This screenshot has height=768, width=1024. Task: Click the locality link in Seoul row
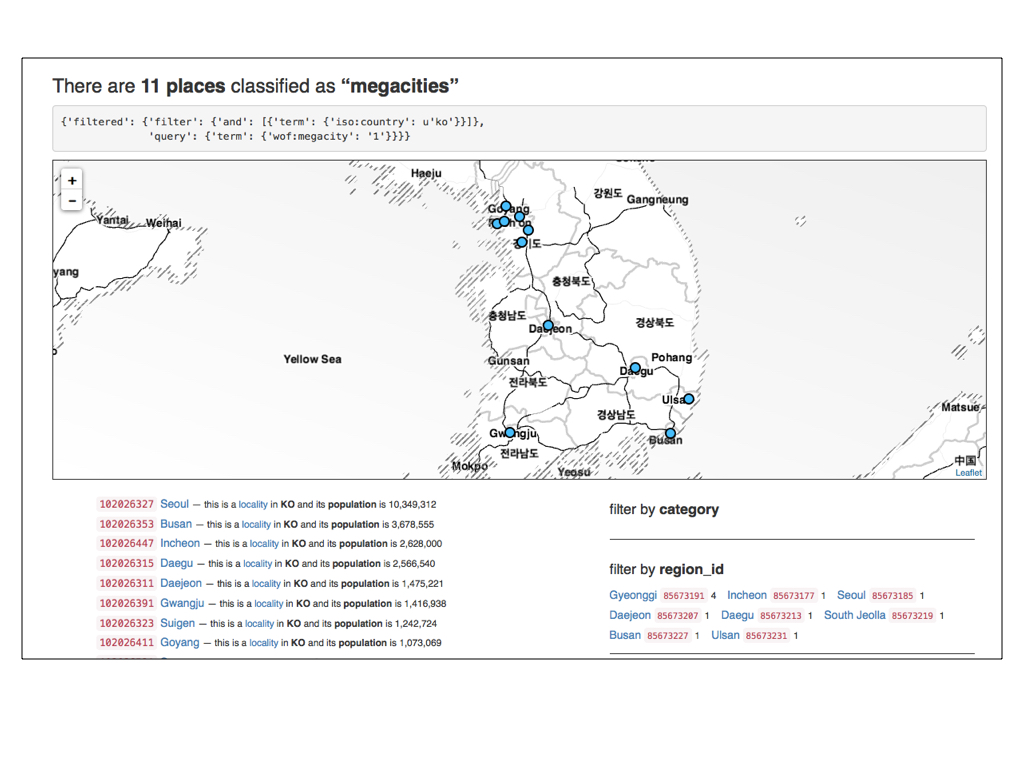(x=253, y=504)
